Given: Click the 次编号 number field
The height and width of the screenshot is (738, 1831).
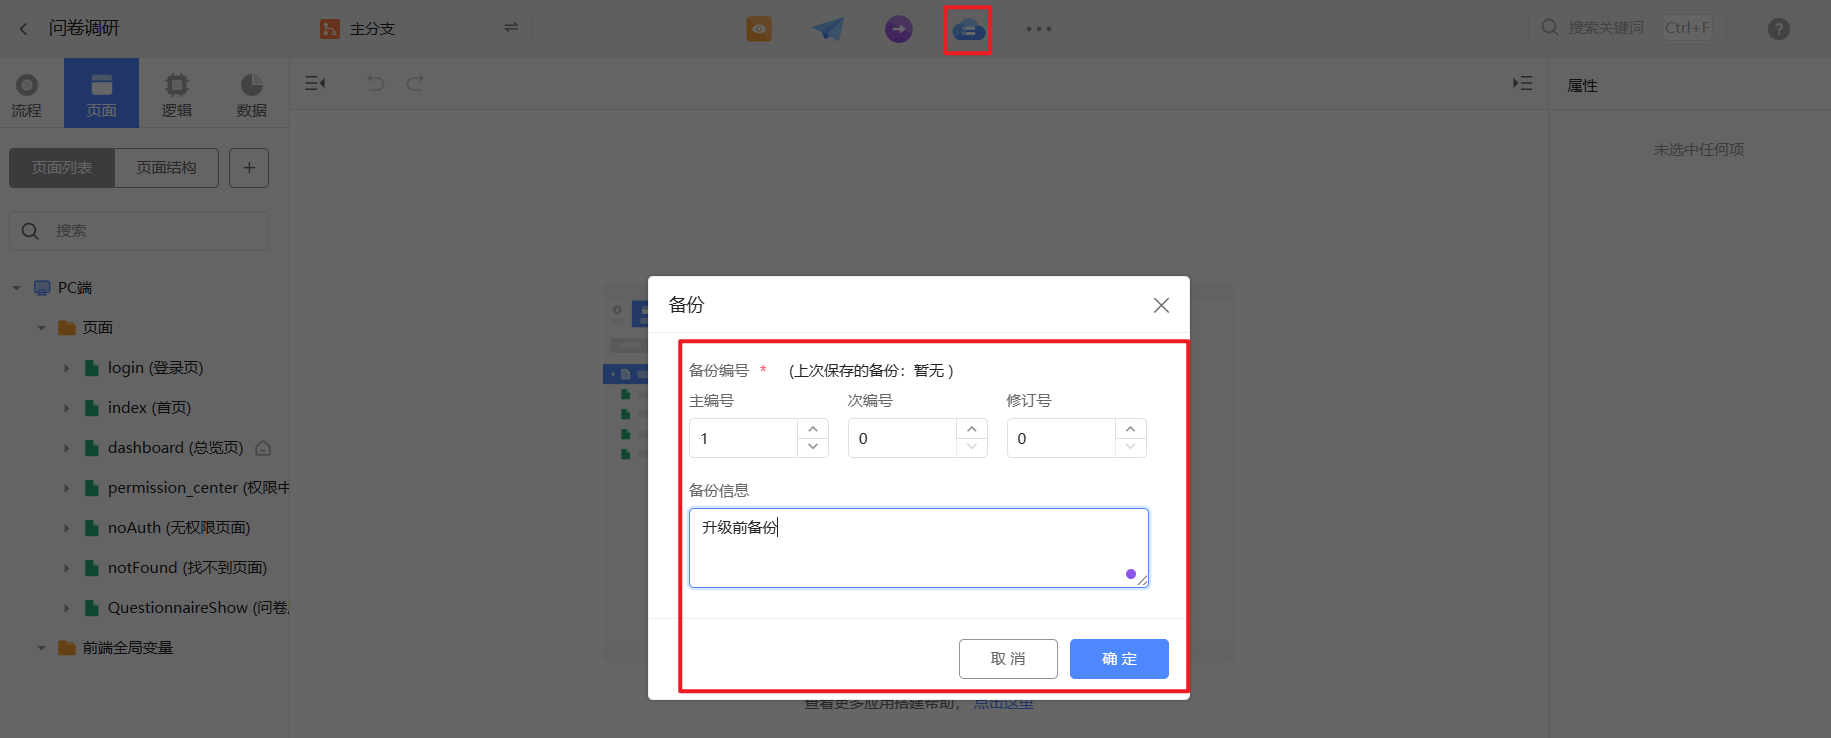Looking at the screenshot, I should click(902, 438).
